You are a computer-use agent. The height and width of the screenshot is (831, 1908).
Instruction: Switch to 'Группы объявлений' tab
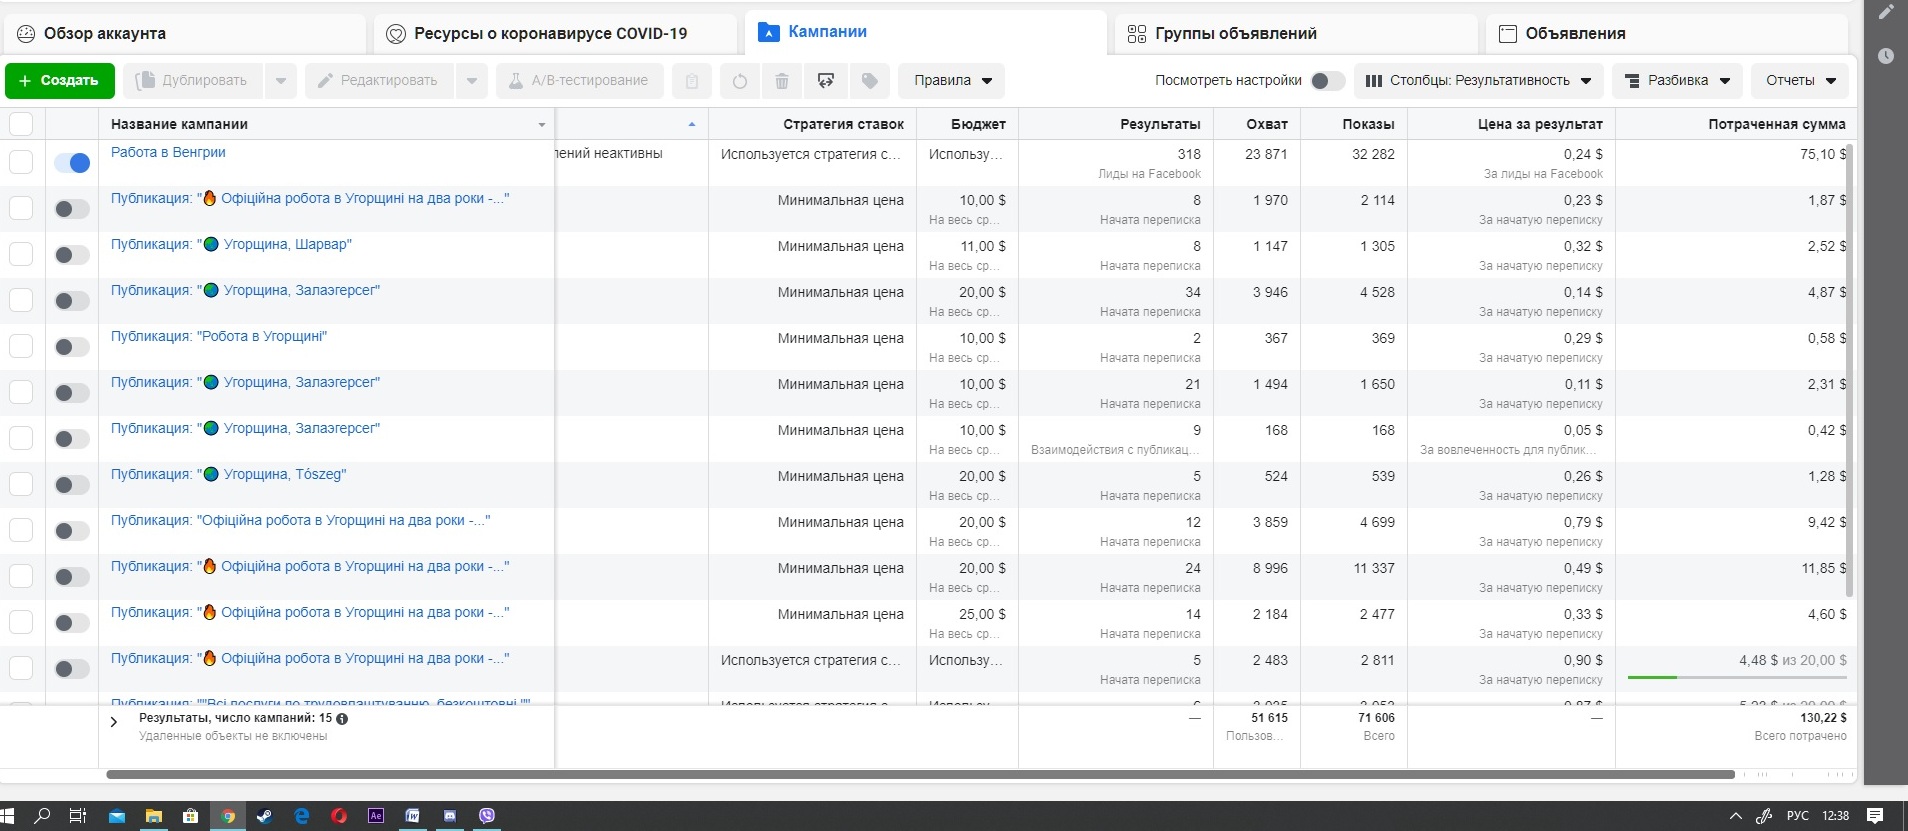tap(1296, 34)
